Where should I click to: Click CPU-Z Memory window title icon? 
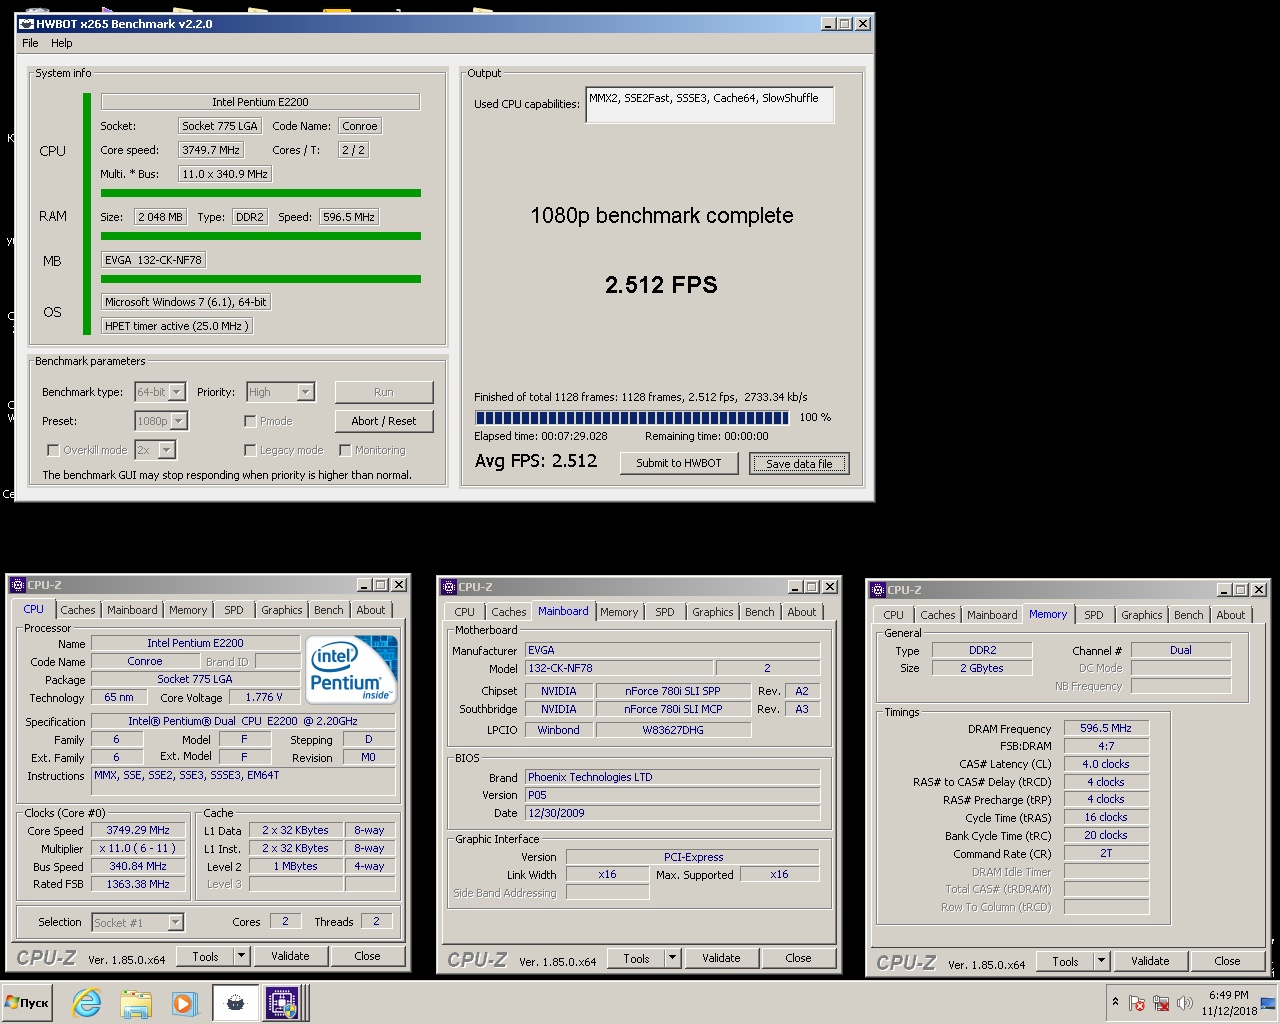click(x=877, y=590)
